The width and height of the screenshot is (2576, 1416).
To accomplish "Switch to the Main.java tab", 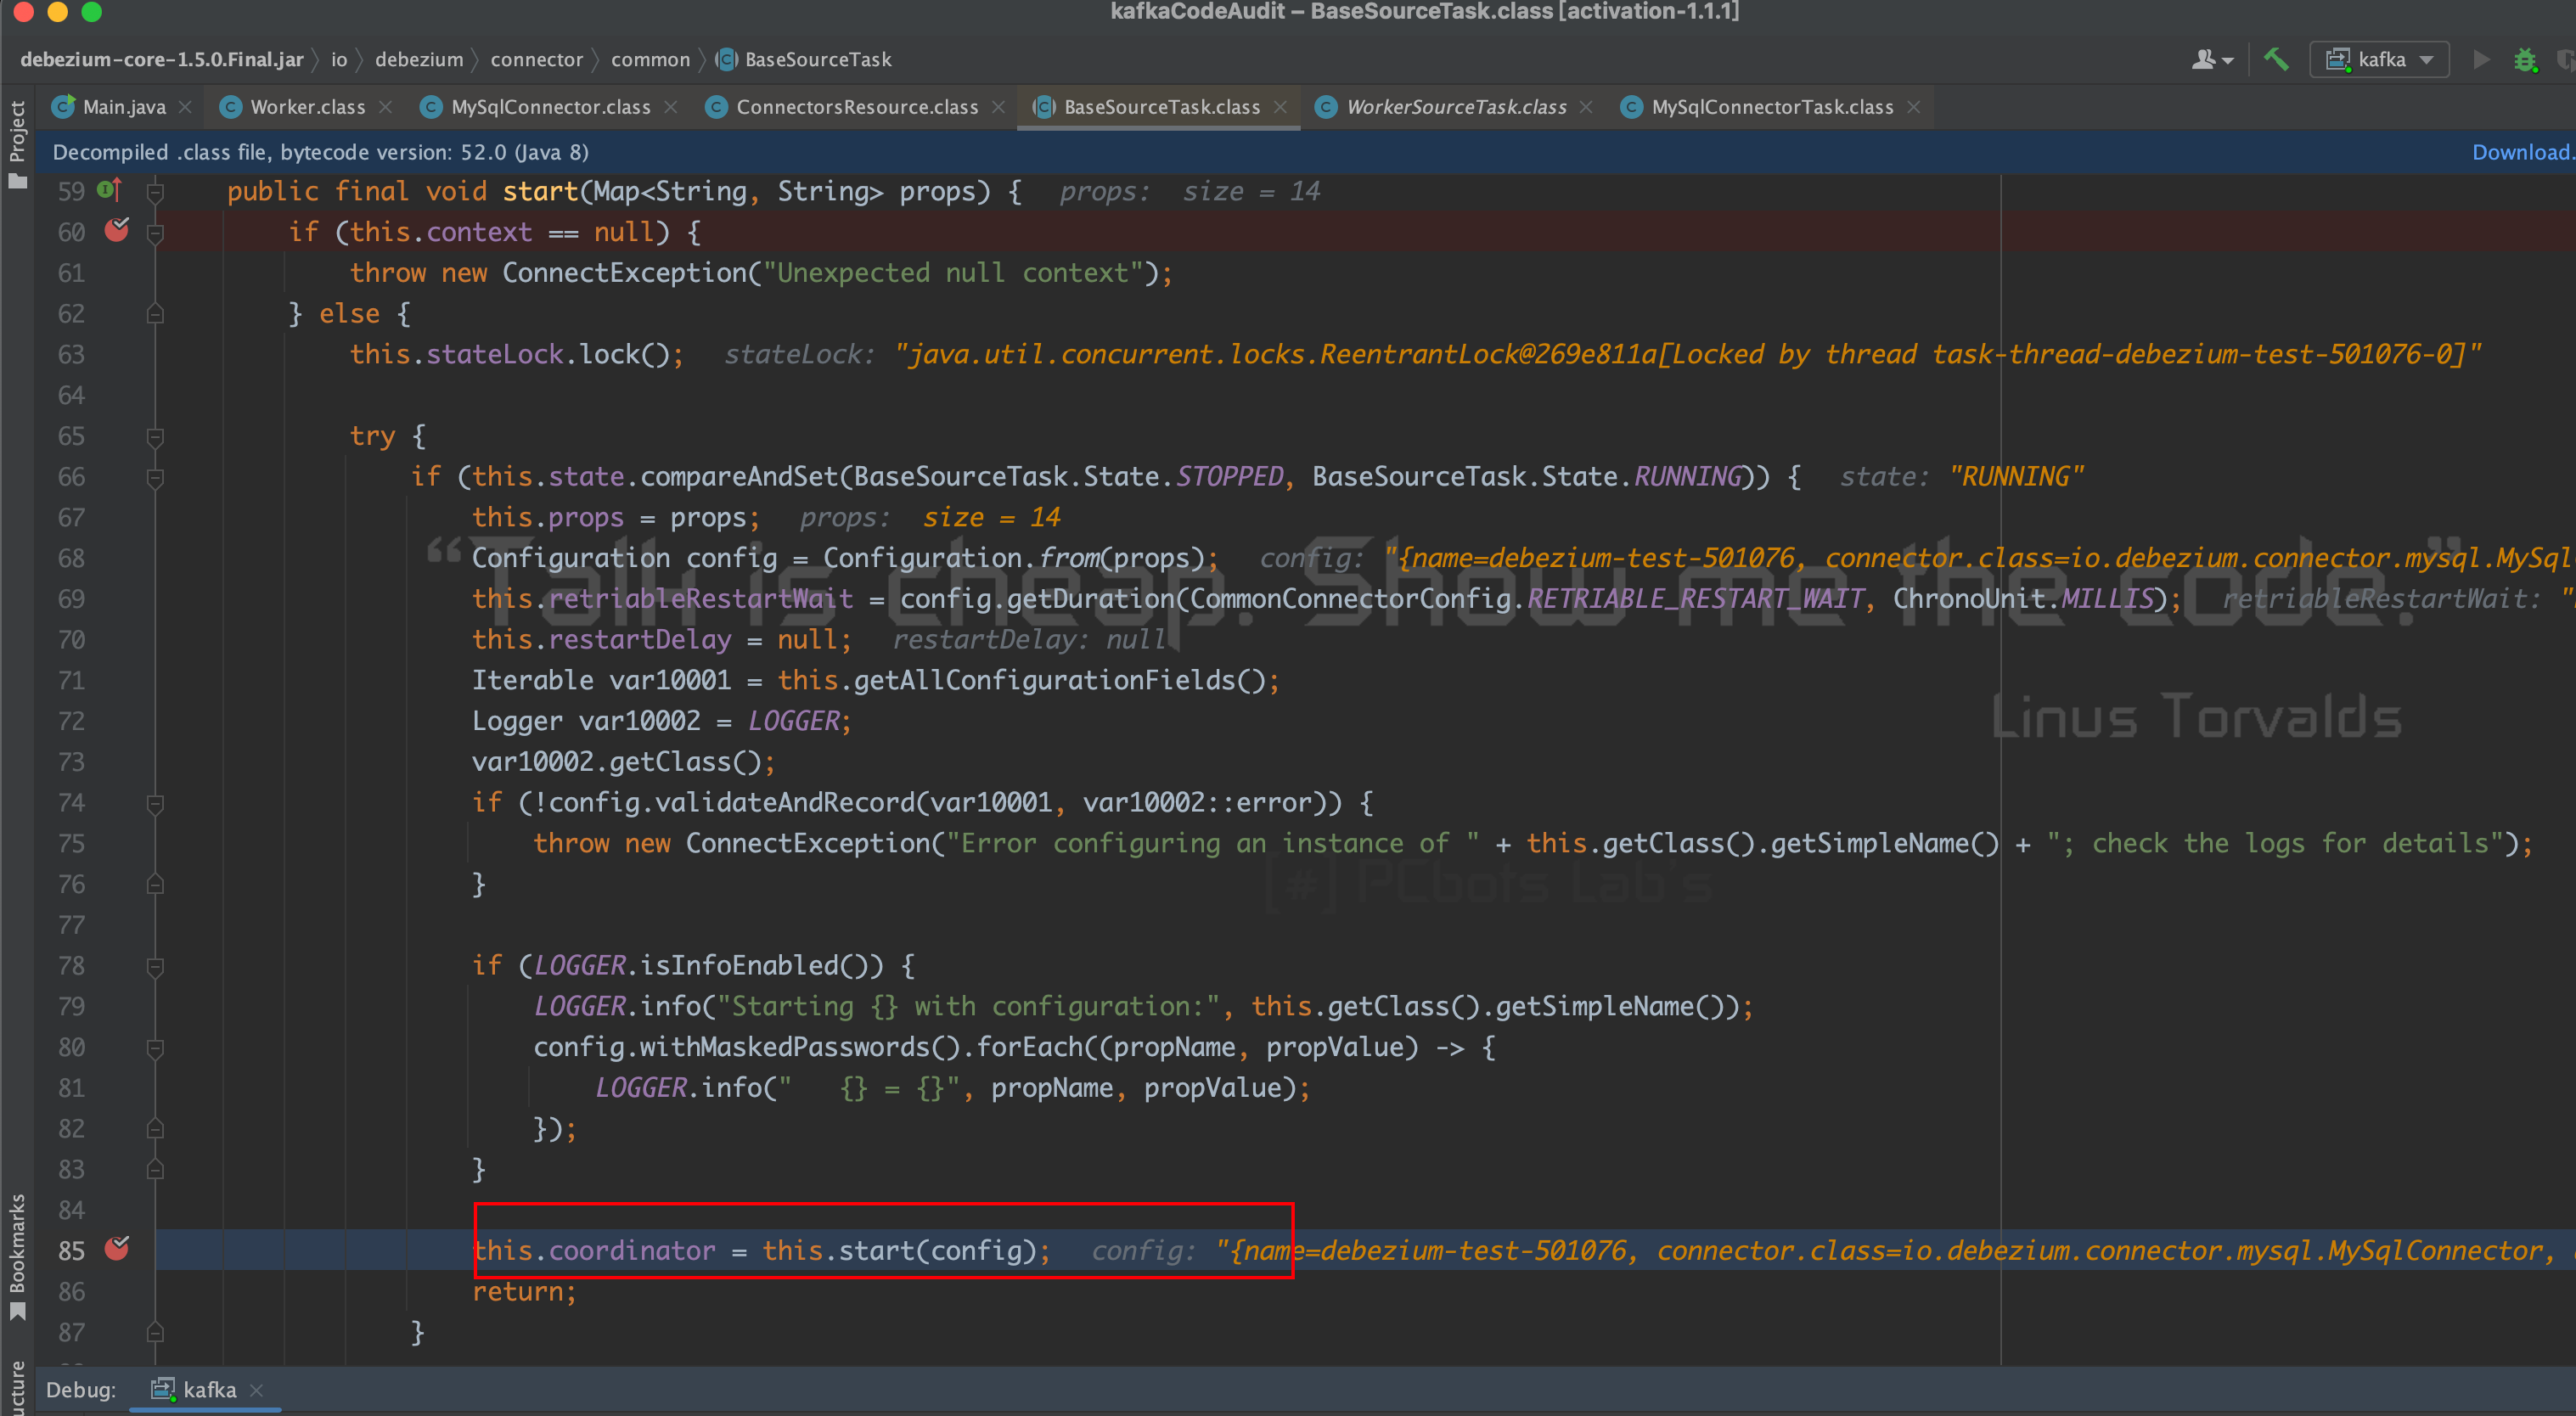I will [x=123, y=107].
